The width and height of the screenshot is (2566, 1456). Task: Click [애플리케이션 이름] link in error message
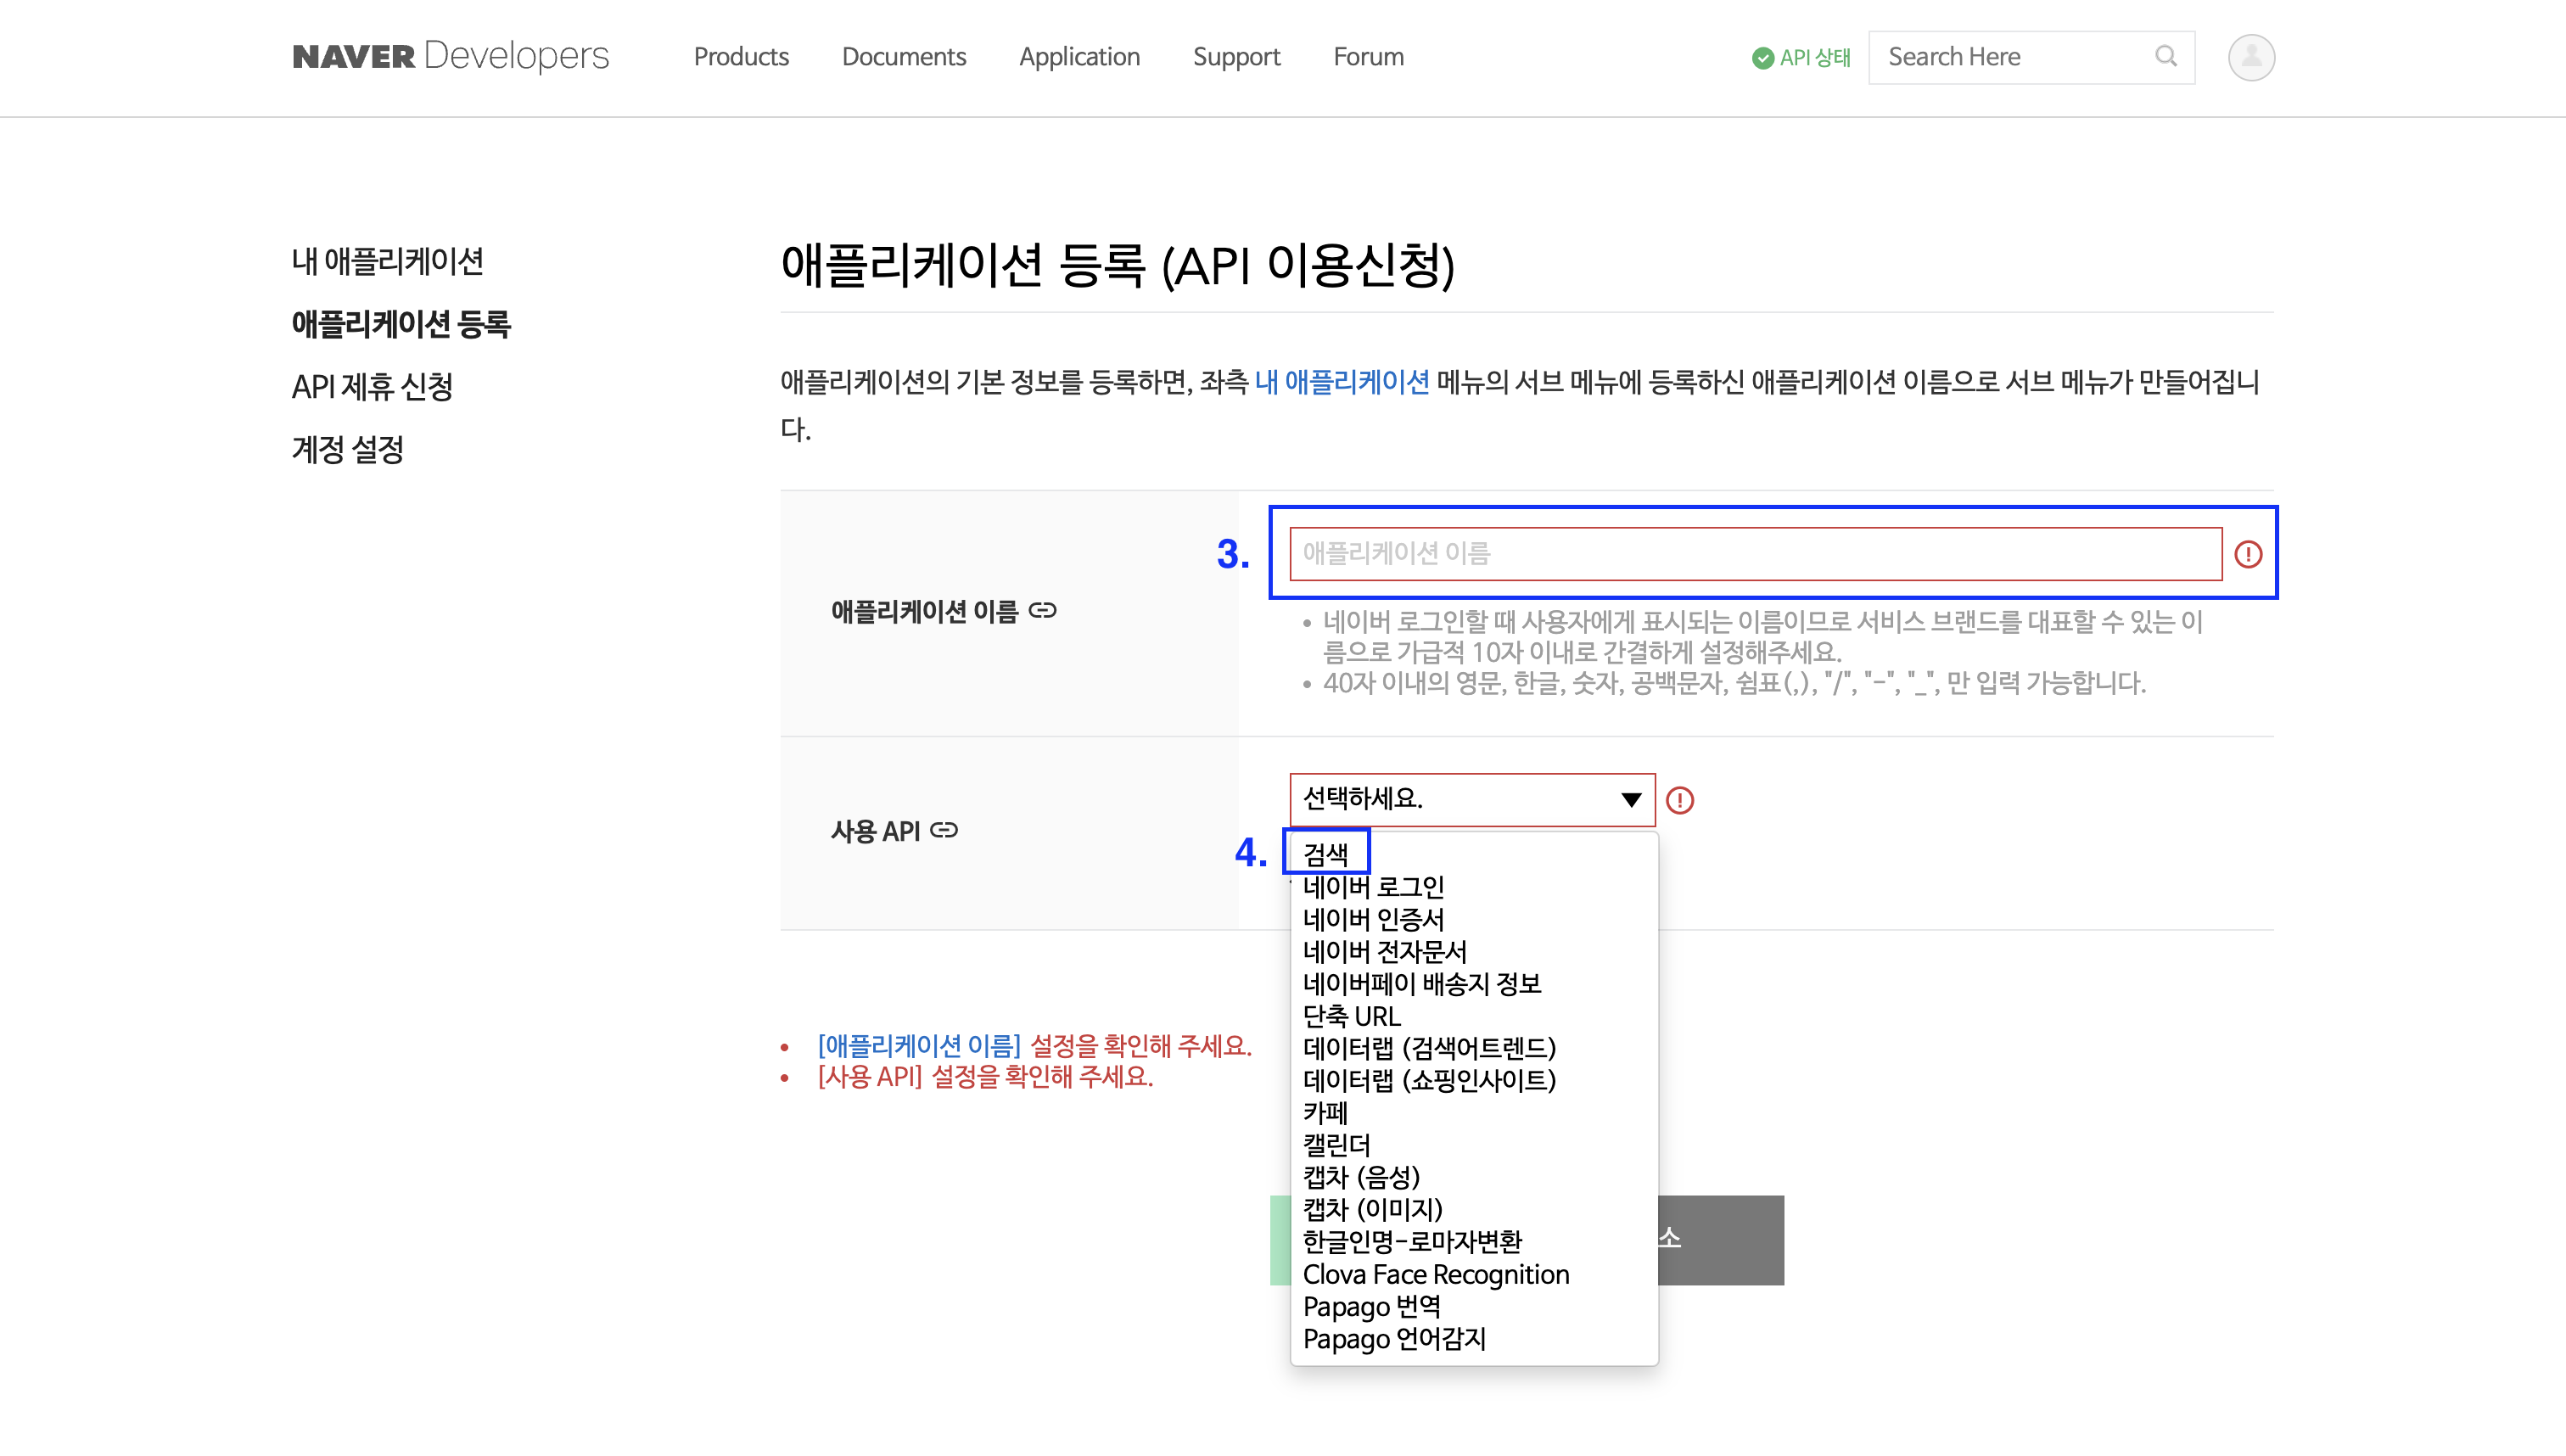919,1046
